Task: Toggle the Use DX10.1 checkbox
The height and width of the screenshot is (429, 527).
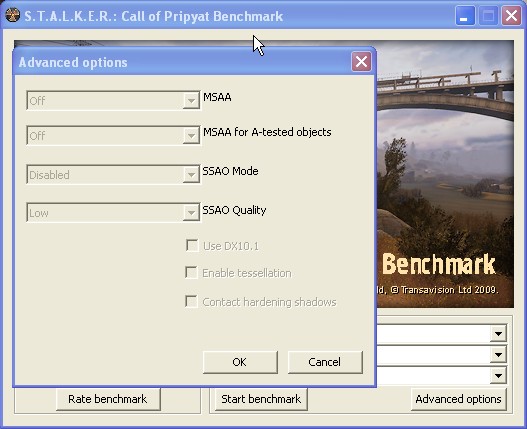Action: coord(192,245)
